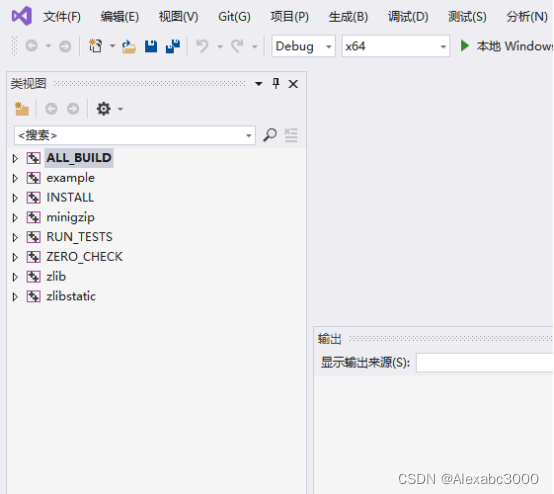Image resolution: width=554 pixels, height=494 pixels.
Task: Click the undo toolbar icon
Action: click(x=202, y=46)
